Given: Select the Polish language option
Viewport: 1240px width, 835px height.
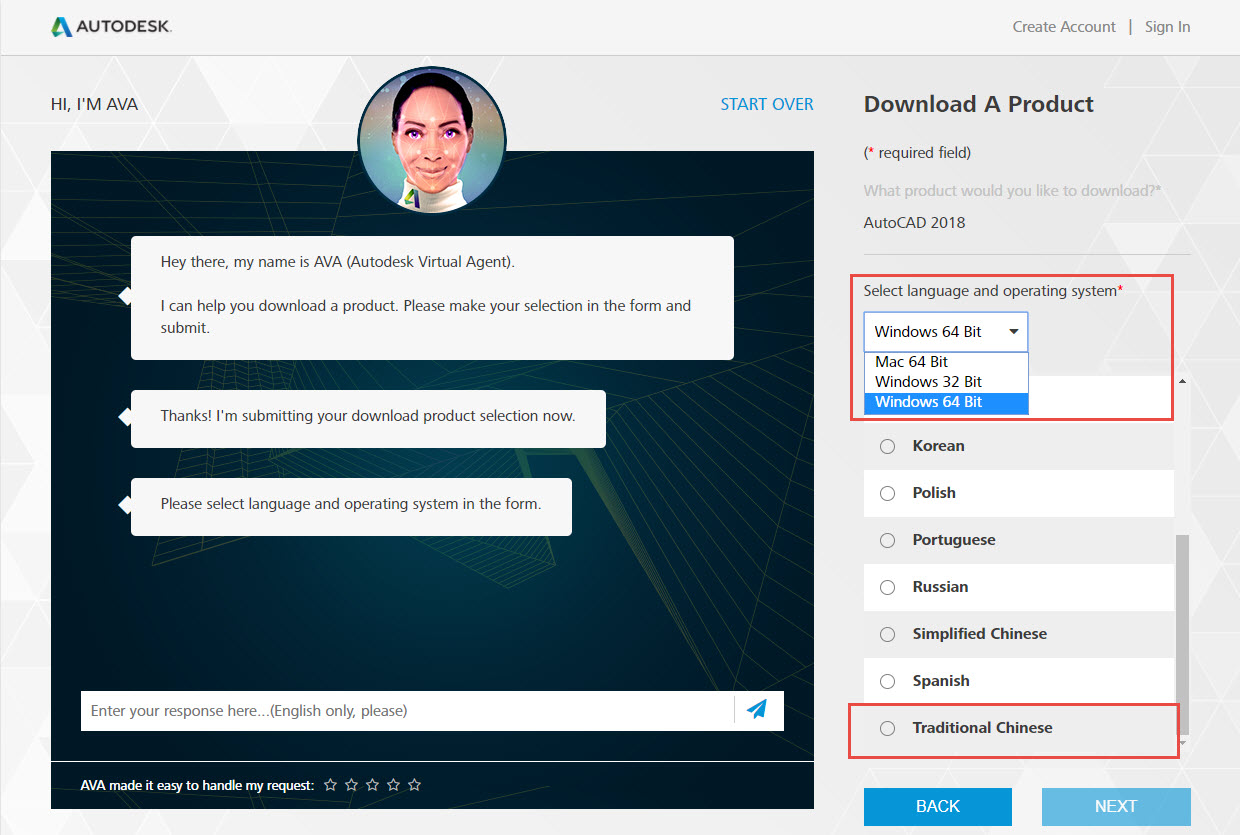Looking at the screenshot, I should pyautogui.click(x=1018, y=493).
